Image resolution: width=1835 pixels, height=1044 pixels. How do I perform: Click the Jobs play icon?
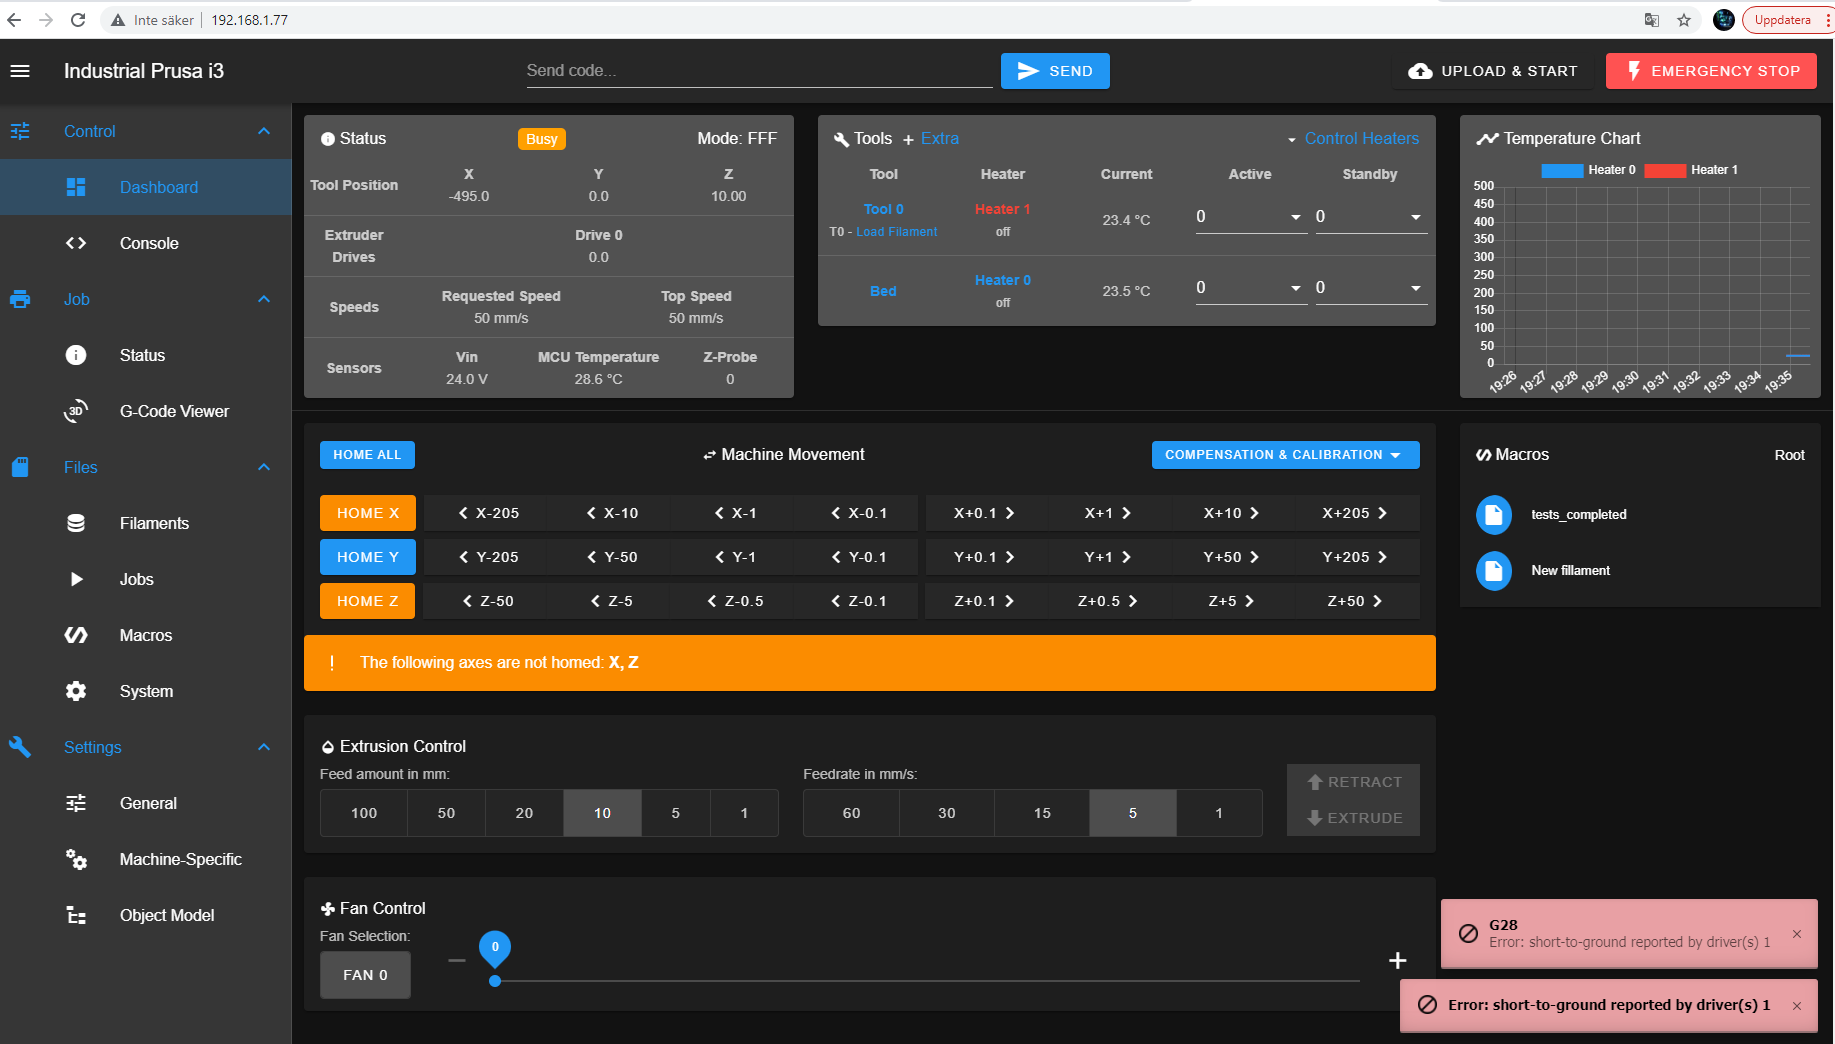pos(76,579)
